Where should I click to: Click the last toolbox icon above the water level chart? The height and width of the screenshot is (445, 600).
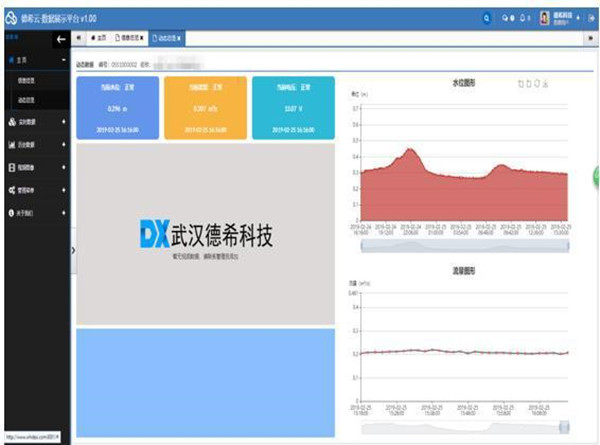point(545,83)
